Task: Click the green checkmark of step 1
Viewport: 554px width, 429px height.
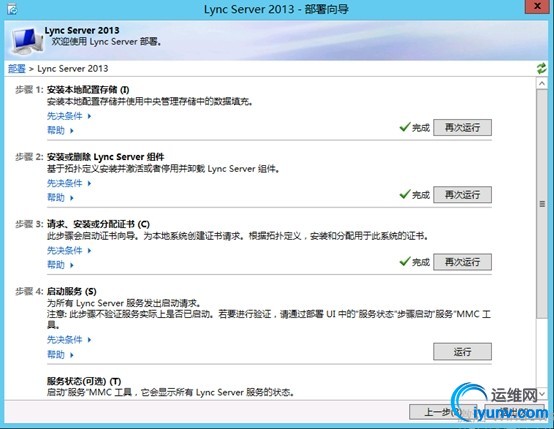Action: pos(405,127)
